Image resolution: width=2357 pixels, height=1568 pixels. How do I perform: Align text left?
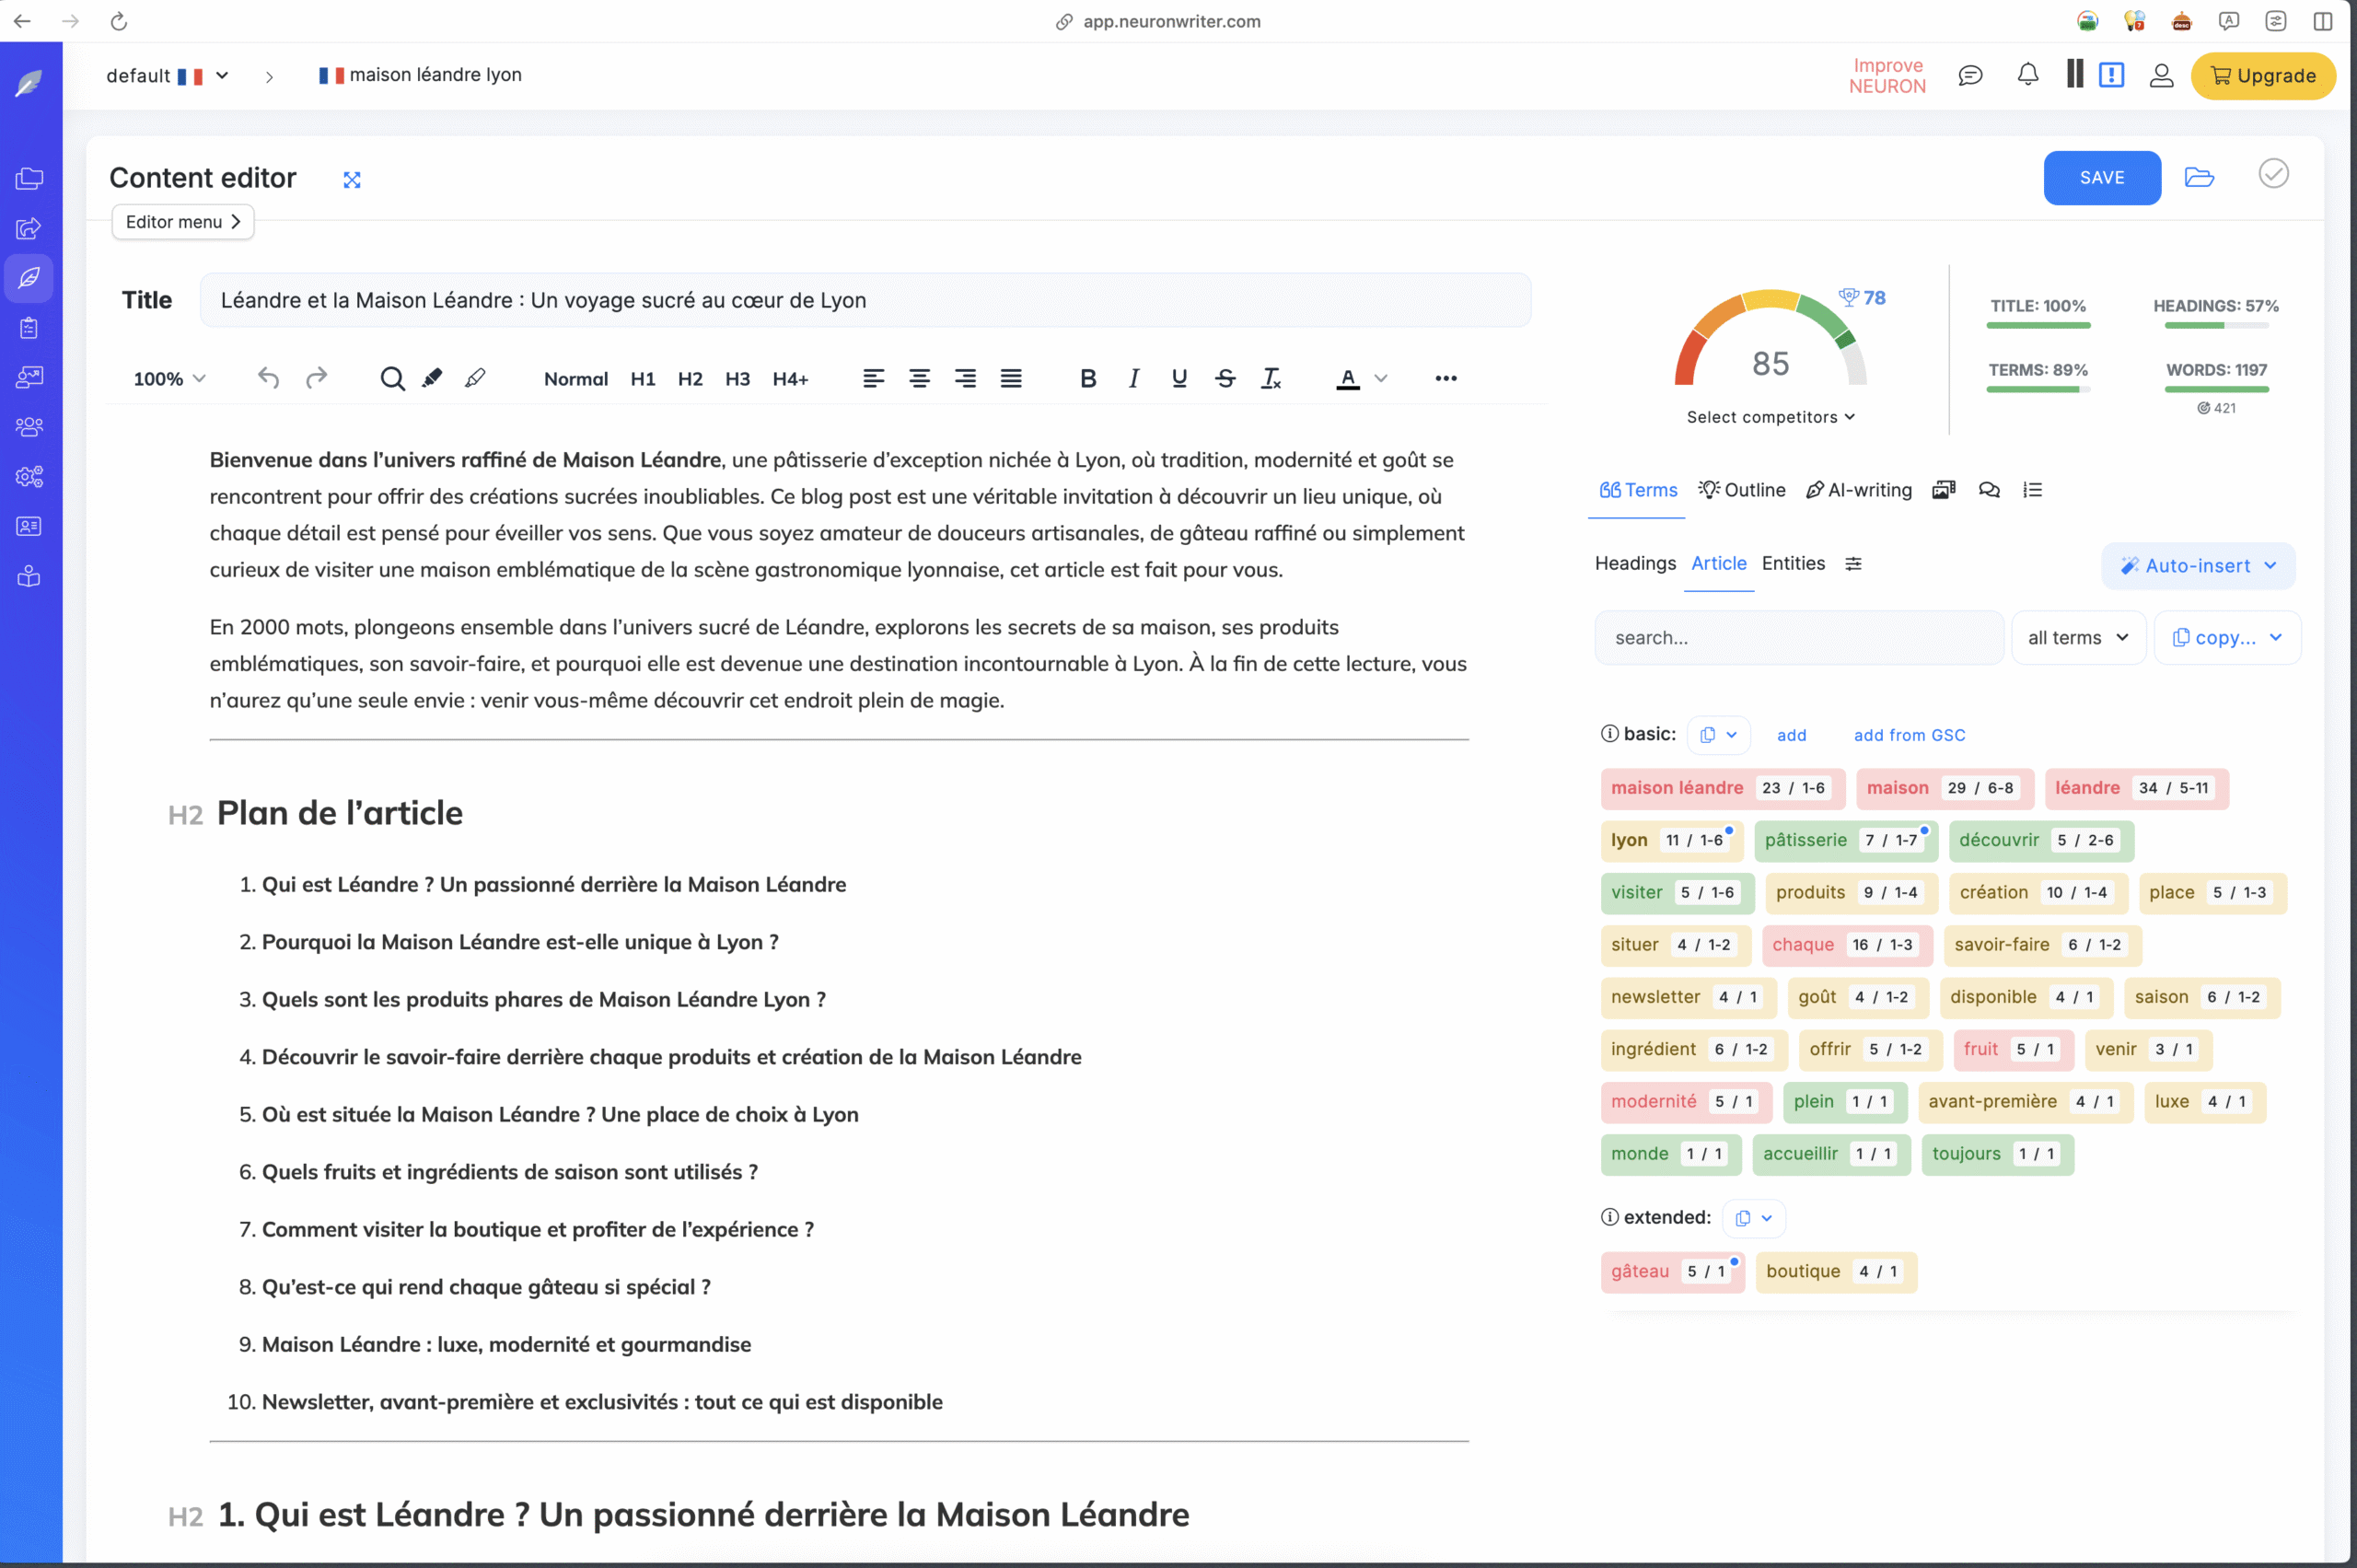tap(873, 379)
